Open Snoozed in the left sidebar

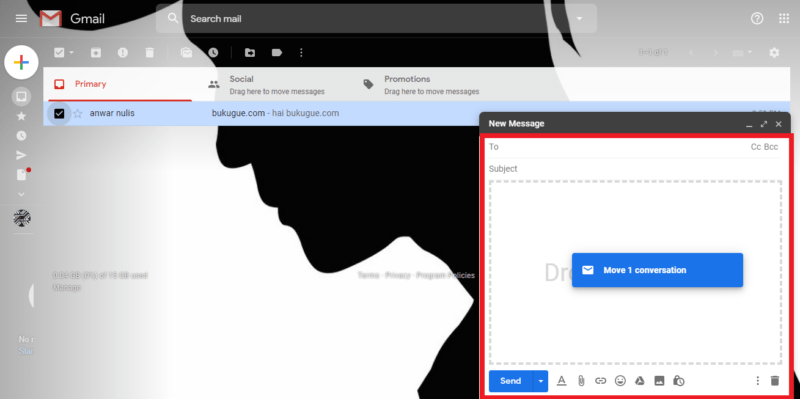pos(21,136)
